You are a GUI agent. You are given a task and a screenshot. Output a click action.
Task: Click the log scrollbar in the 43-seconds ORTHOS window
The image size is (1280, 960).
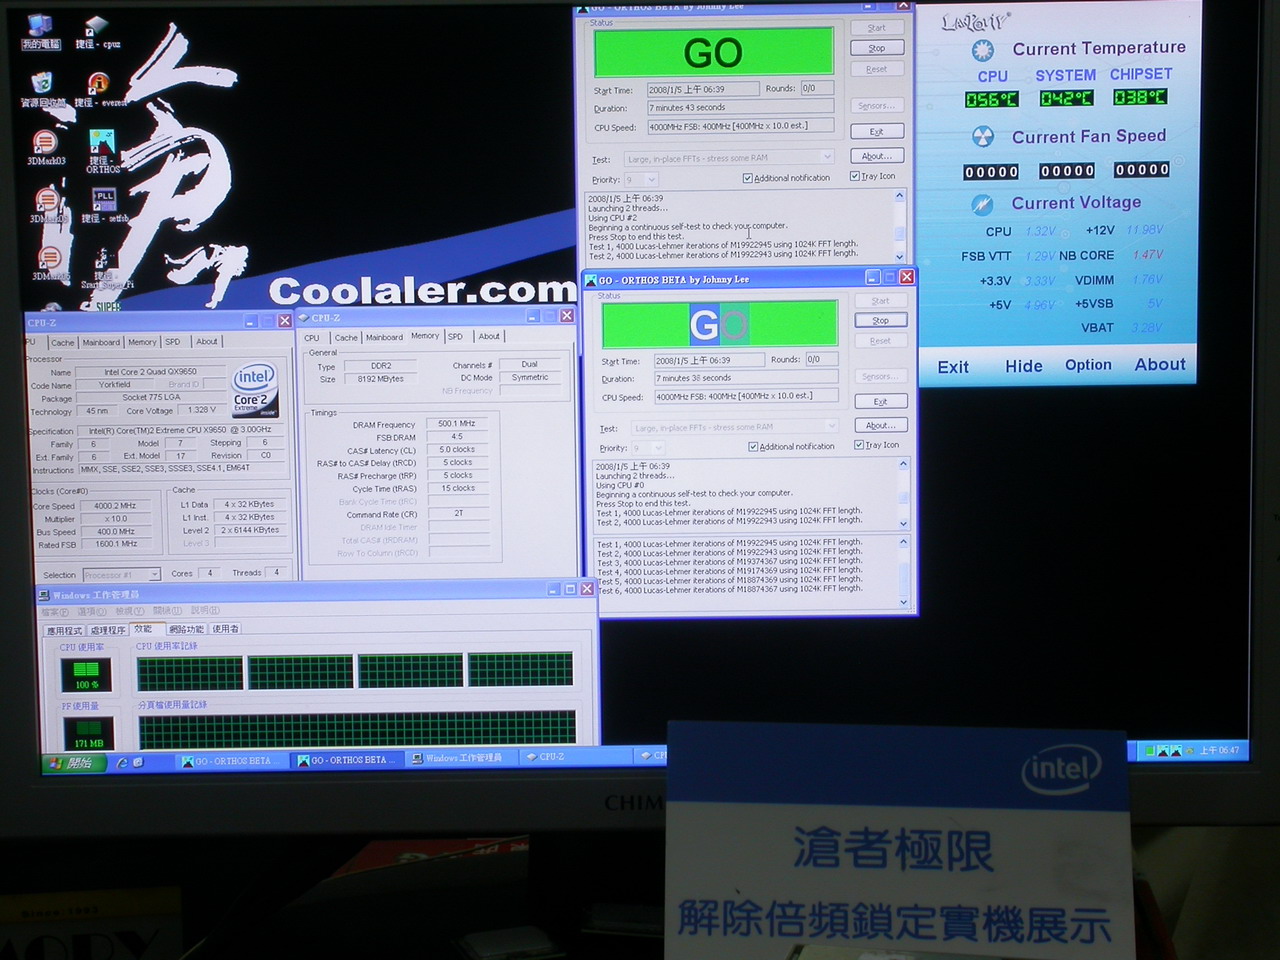[x=900, y=227]
